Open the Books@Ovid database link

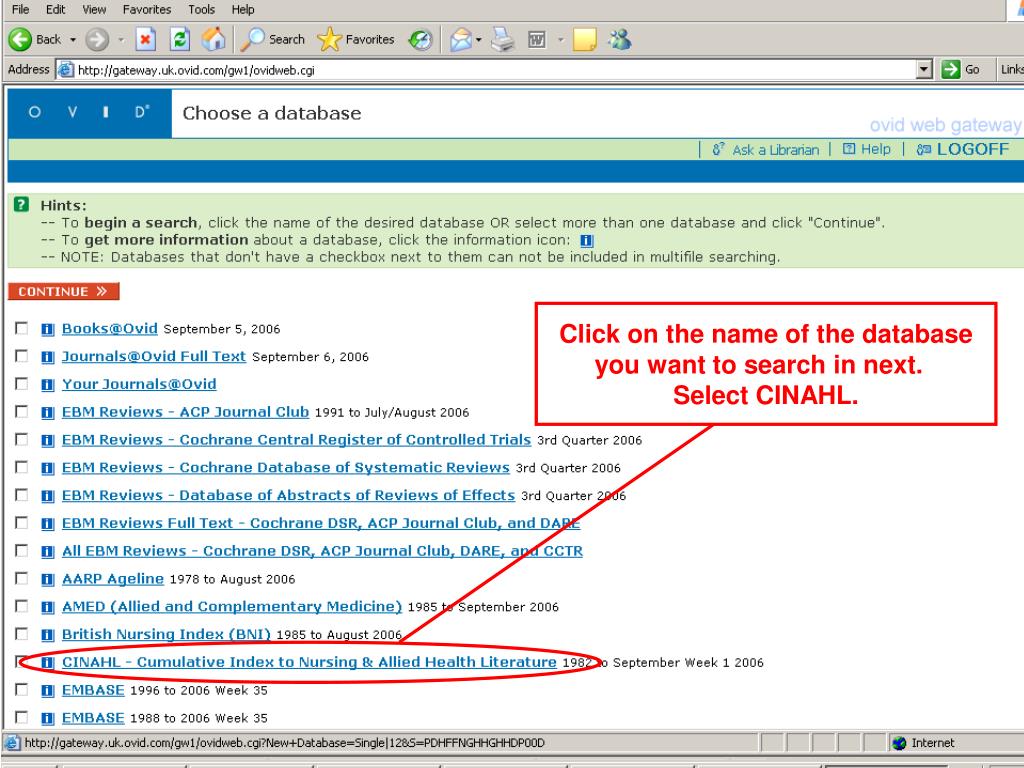(110, 328)
